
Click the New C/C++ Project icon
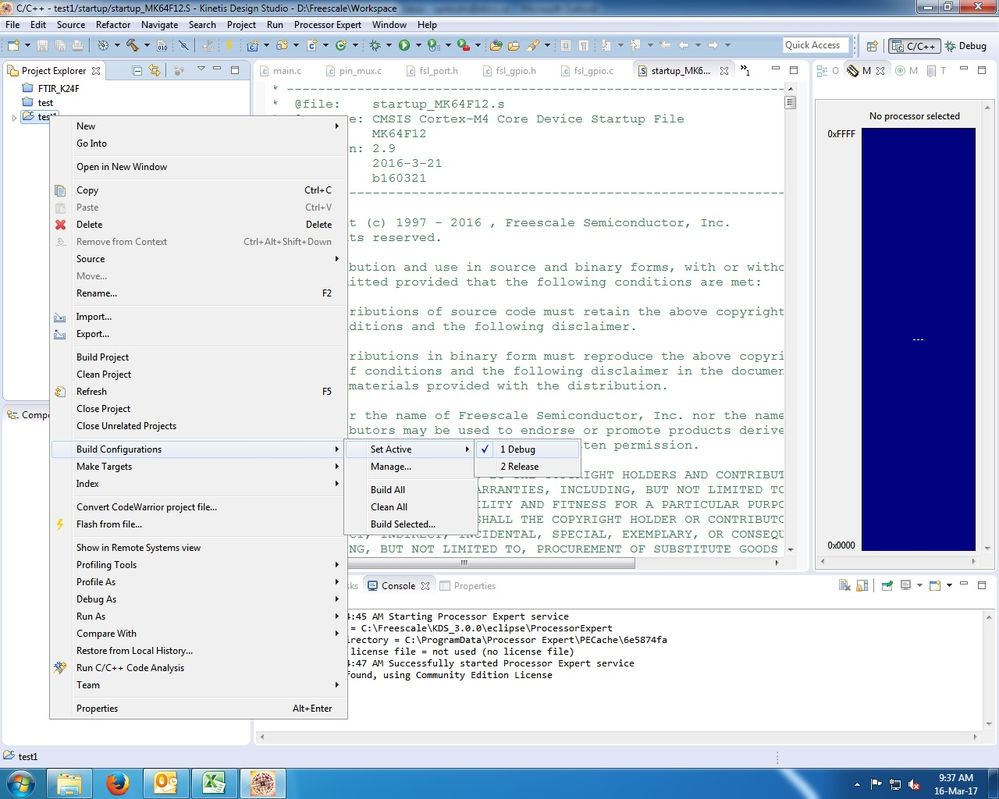(252, 46)
